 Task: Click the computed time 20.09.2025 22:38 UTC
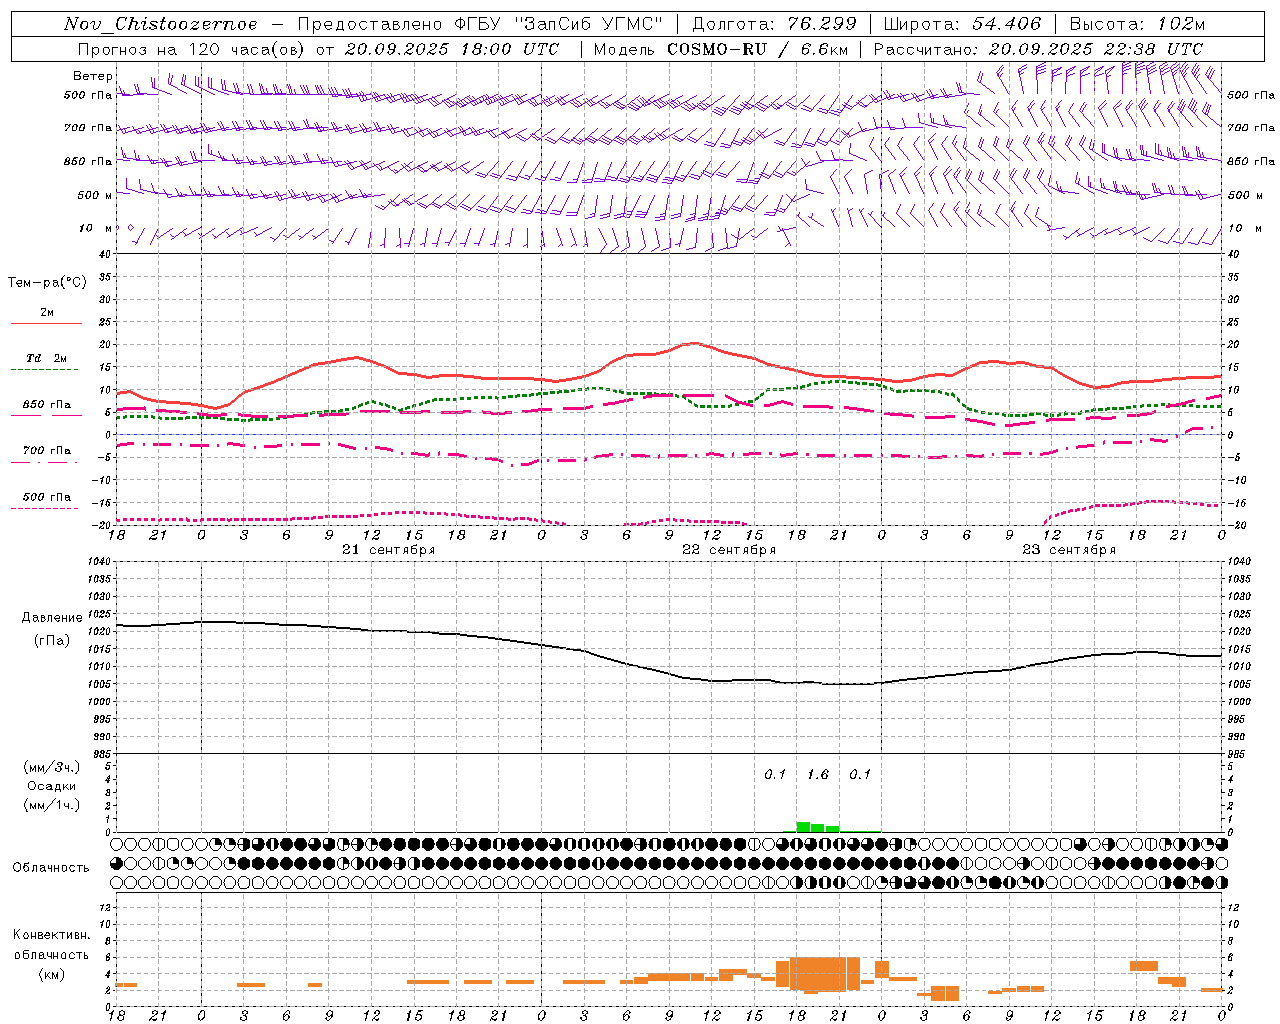[x=1096, y=49]
